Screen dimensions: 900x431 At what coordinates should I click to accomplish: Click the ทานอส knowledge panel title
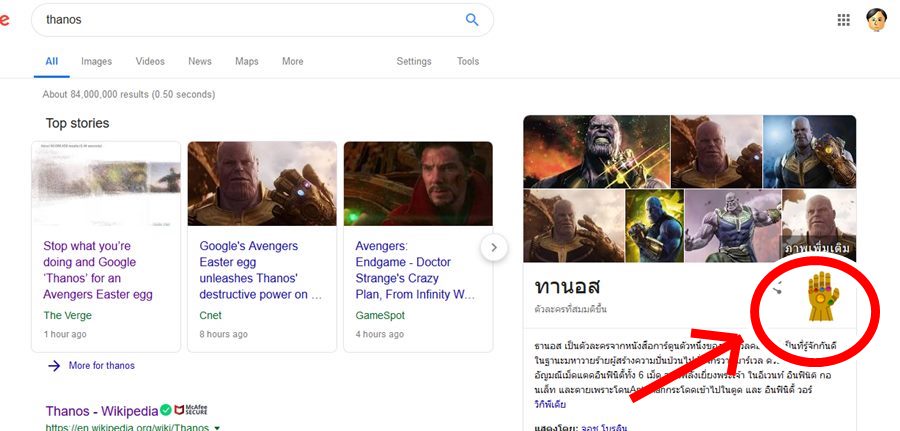[x=567, y=286]
